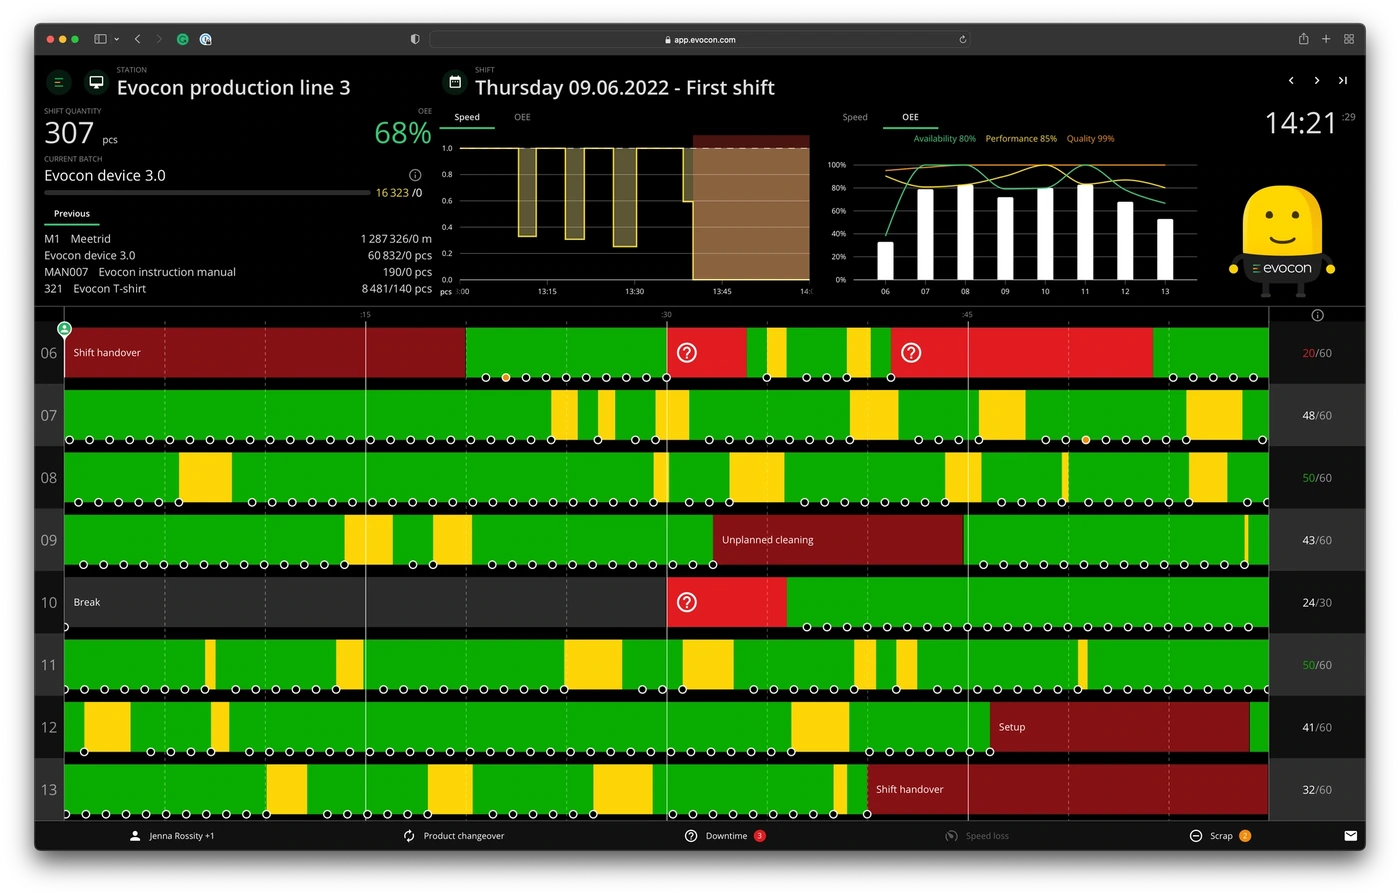Open the Downtime button with badge
1400x896 pixels.
tap(725, 836)
